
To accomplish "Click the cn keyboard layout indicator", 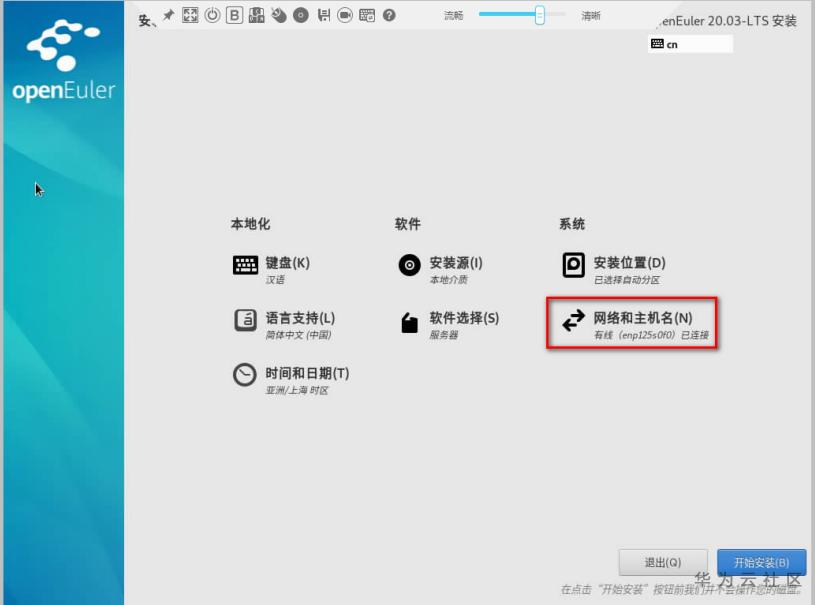I will click(690, 44).
